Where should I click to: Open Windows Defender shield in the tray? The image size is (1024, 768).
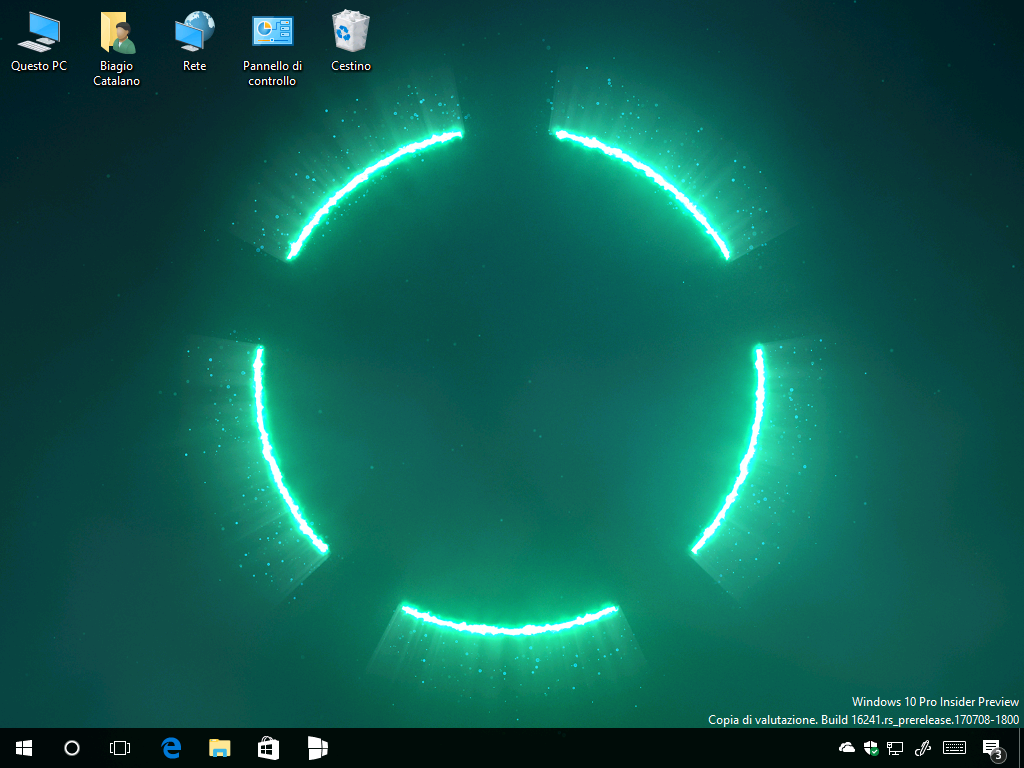[x=871, y=748]
